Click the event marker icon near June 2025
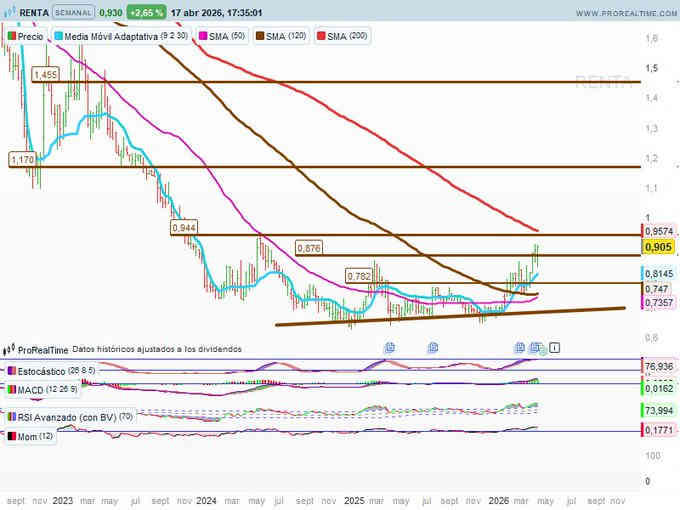This screenshot has width=680, height=510. [x=433, y=348]
